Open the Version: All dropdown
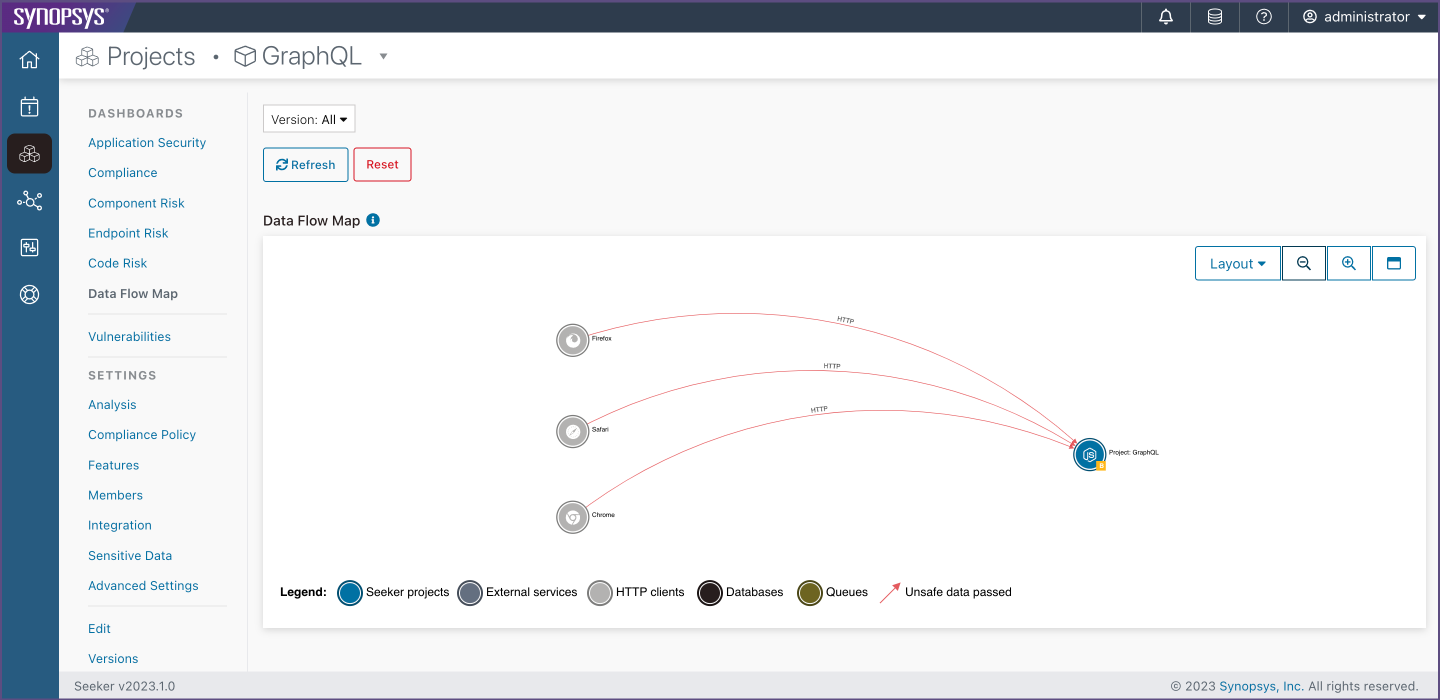This screenshot has height=700, width=1440. (x=309, y=119)
